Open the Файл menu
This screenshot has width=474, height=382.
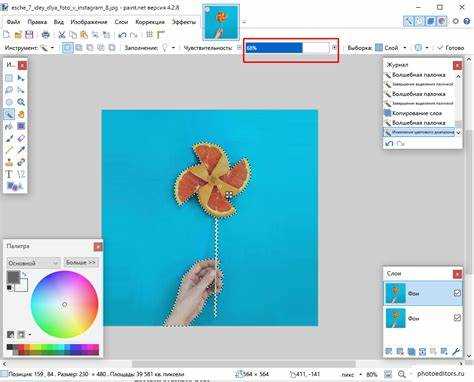[13, 22]
